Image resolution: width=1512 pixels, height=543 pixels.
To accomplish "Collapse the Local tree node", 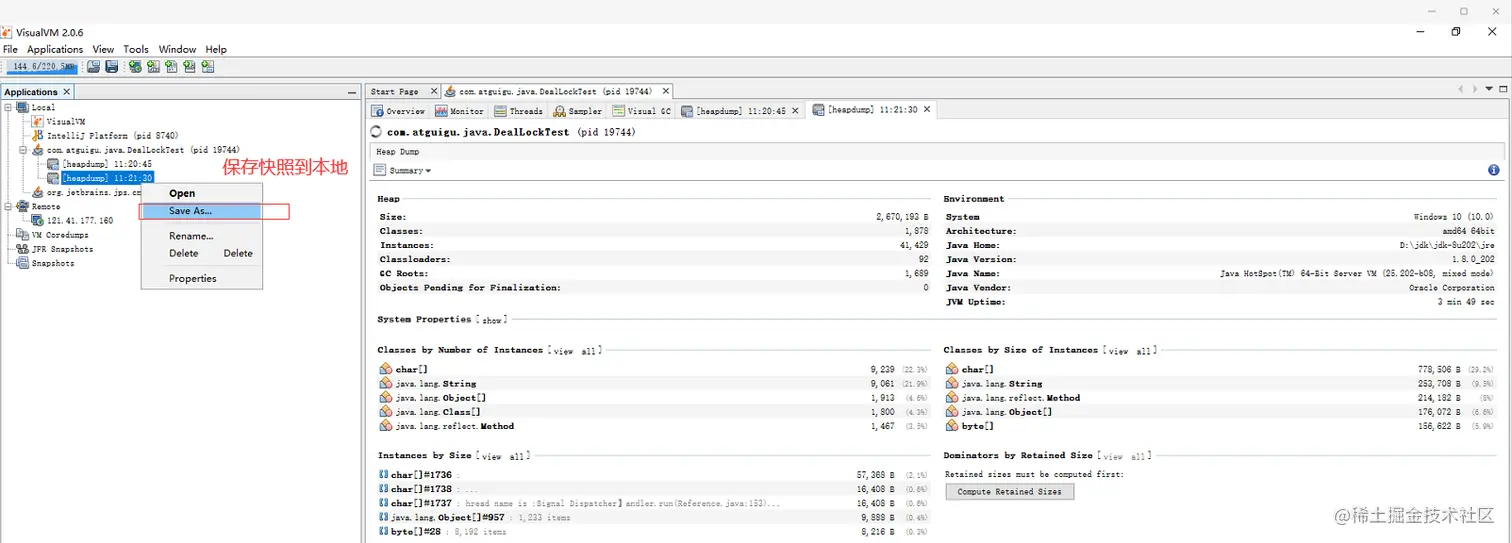I will pyautogui.click(x=9, y=107).
